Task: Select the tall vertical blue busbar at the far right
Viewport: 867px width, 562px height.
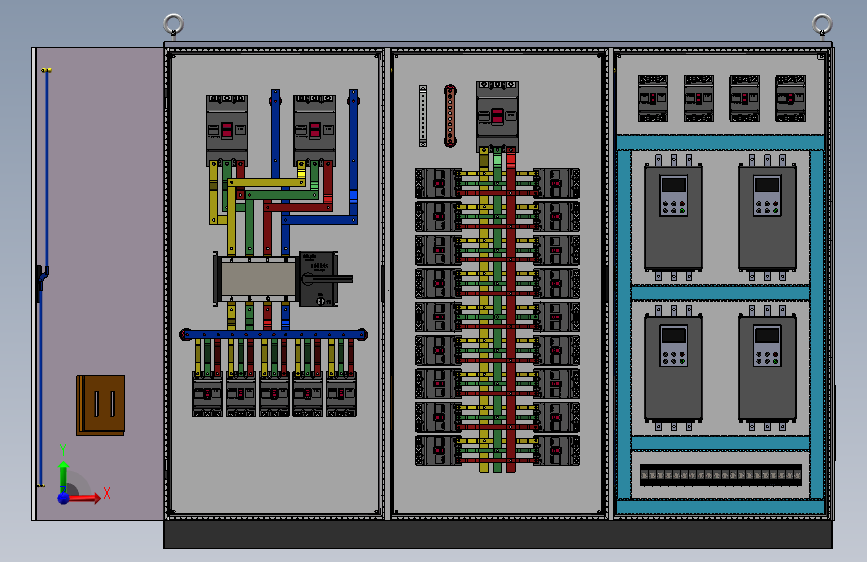Action: coord(353,155)
